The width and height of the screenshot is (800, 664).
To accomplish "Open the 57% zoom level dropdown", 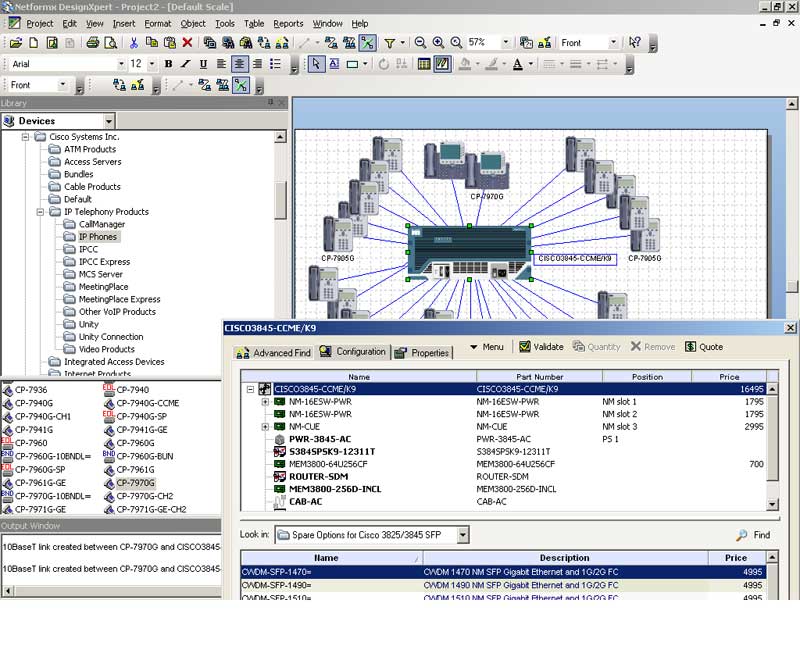I will point(506,43).
